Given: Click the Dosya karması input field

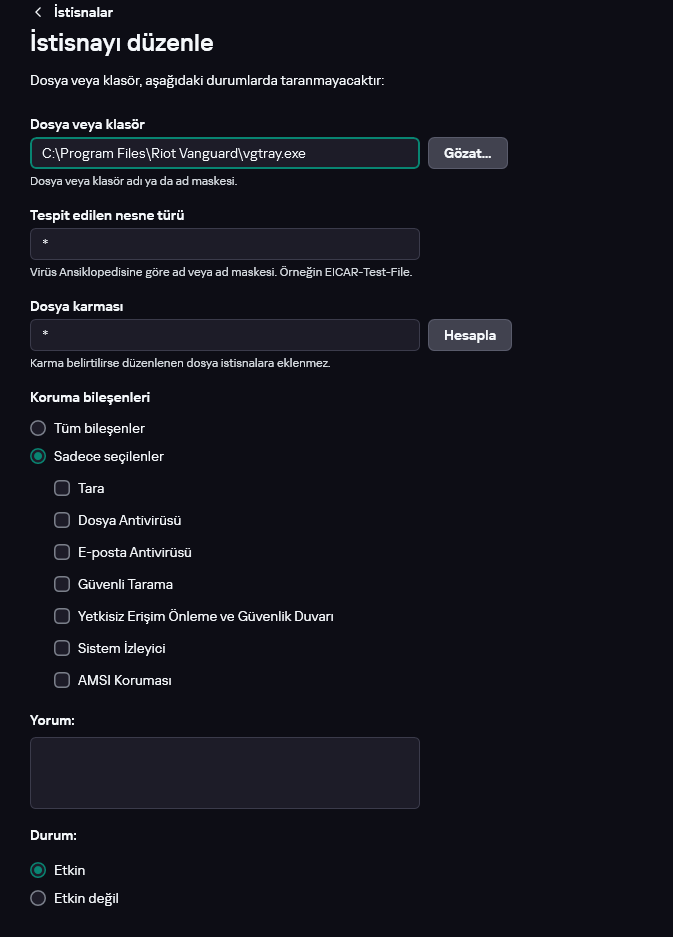Looking at the screenshot, I should (x=225, y=335).
